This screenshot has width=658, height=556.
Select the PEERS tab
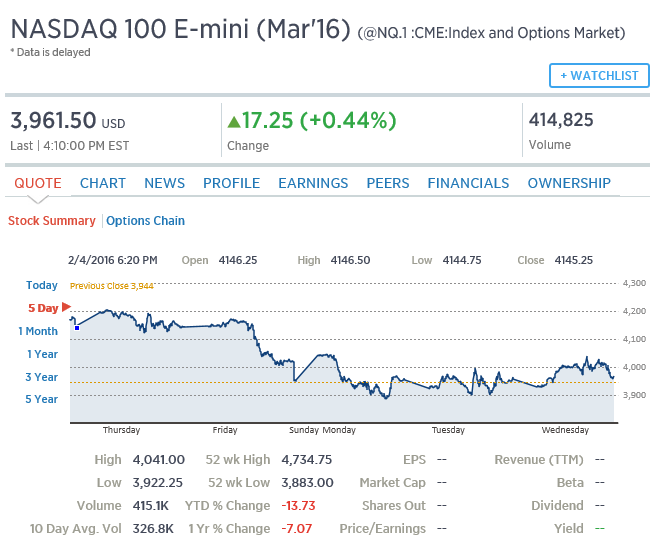click(388, 183)
